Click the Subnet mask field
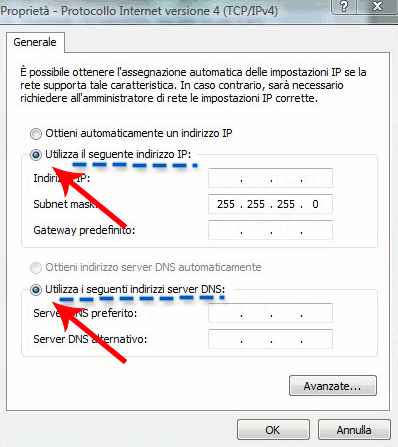Screen dimensions: 398x447 pos(270,204)
